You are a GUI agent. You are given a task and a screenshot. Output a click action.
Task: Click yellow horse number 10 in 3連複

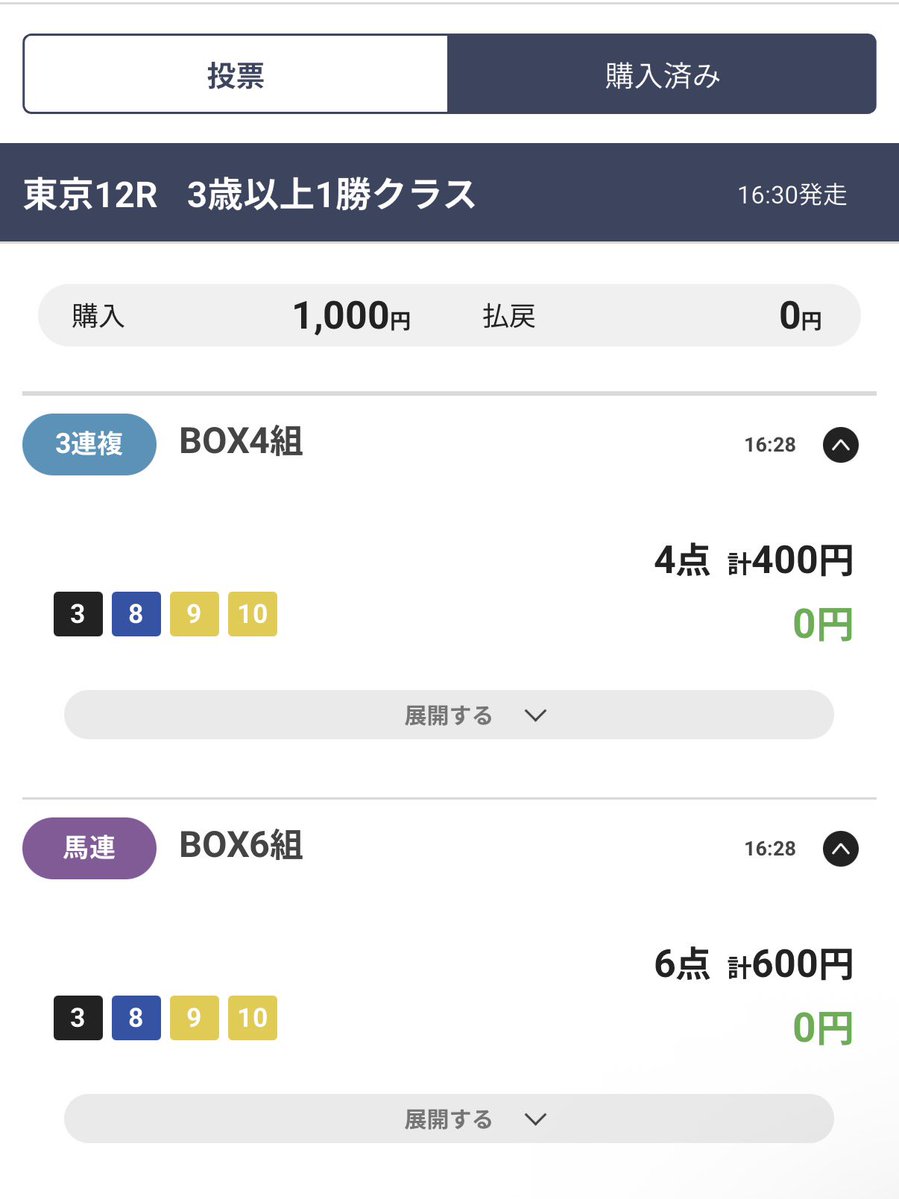pos(252,614)
